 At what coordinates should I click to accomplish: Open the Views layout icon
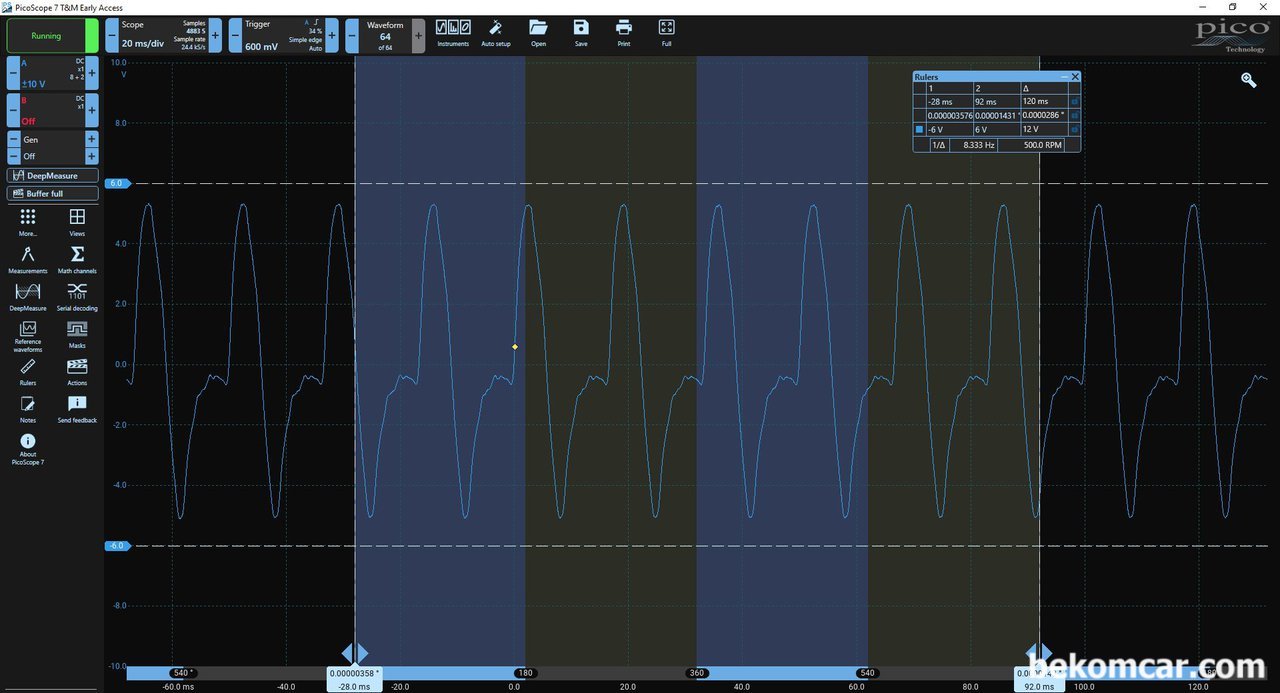coord(77,222)
